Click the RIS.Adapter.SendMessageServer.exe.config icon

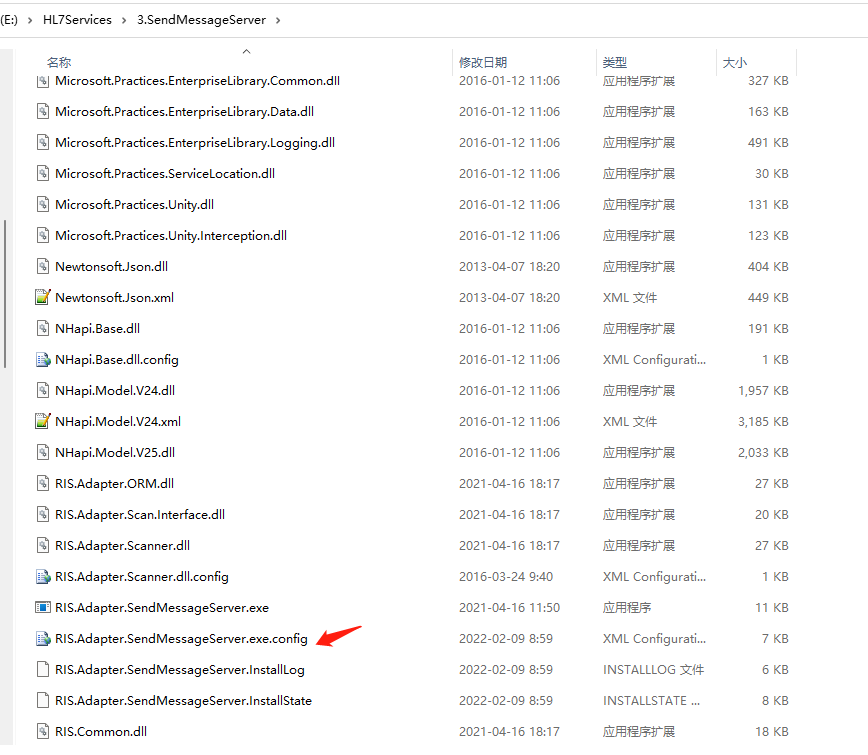[x=43, y=639]
